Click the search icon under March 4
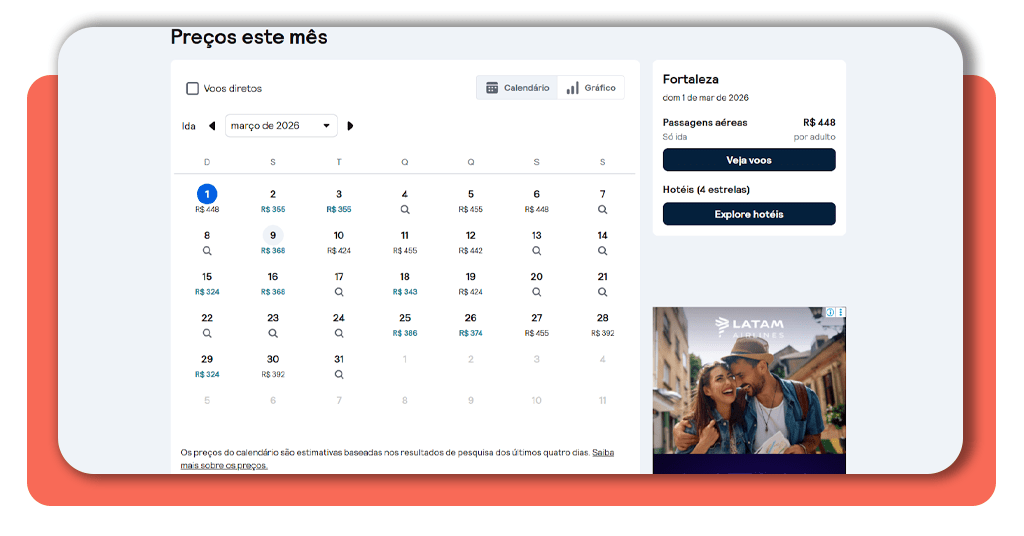 tap(405, 210)
